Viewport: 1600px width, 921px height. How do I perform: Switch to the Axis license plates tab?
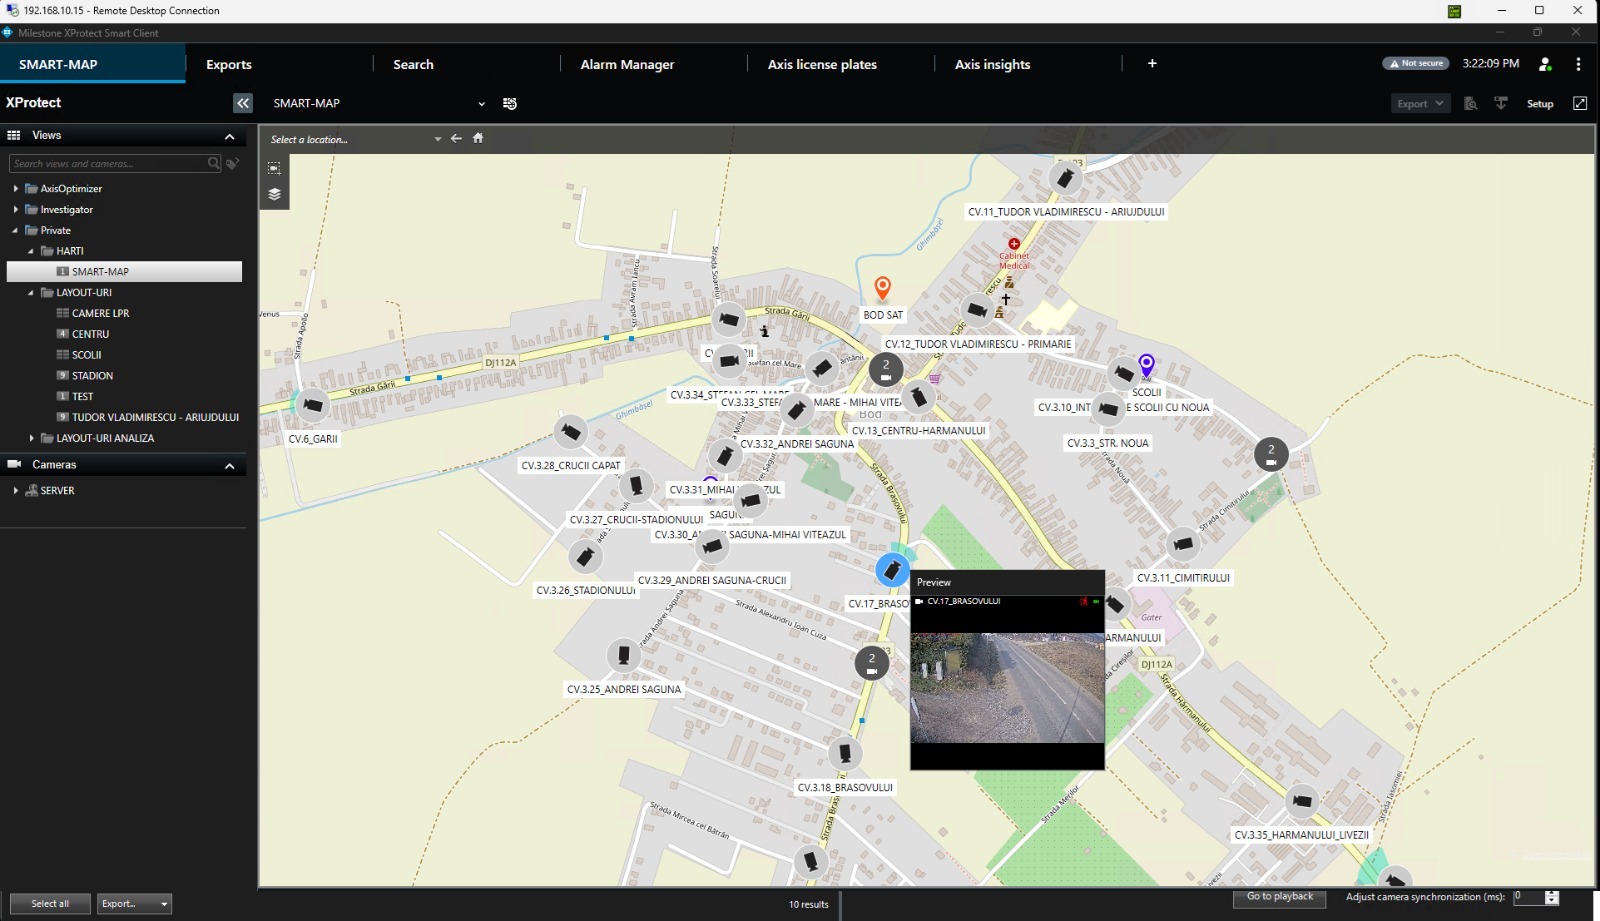click(x=822, y=64)
